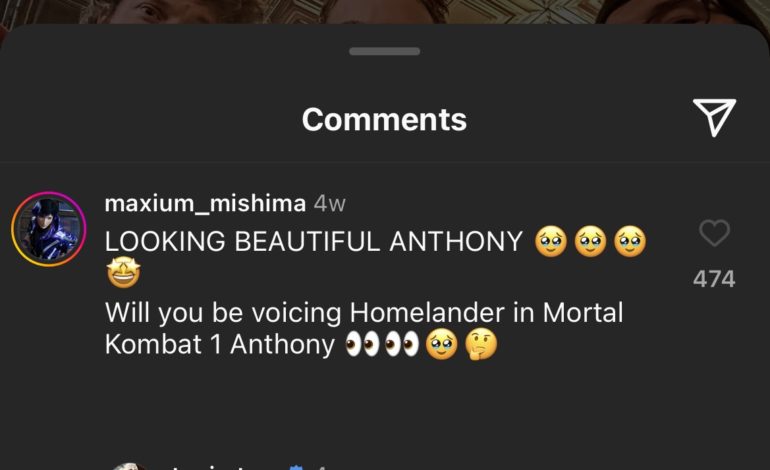
Task: Open the maxium_mishima username link
Action: (x=205, y=203)
